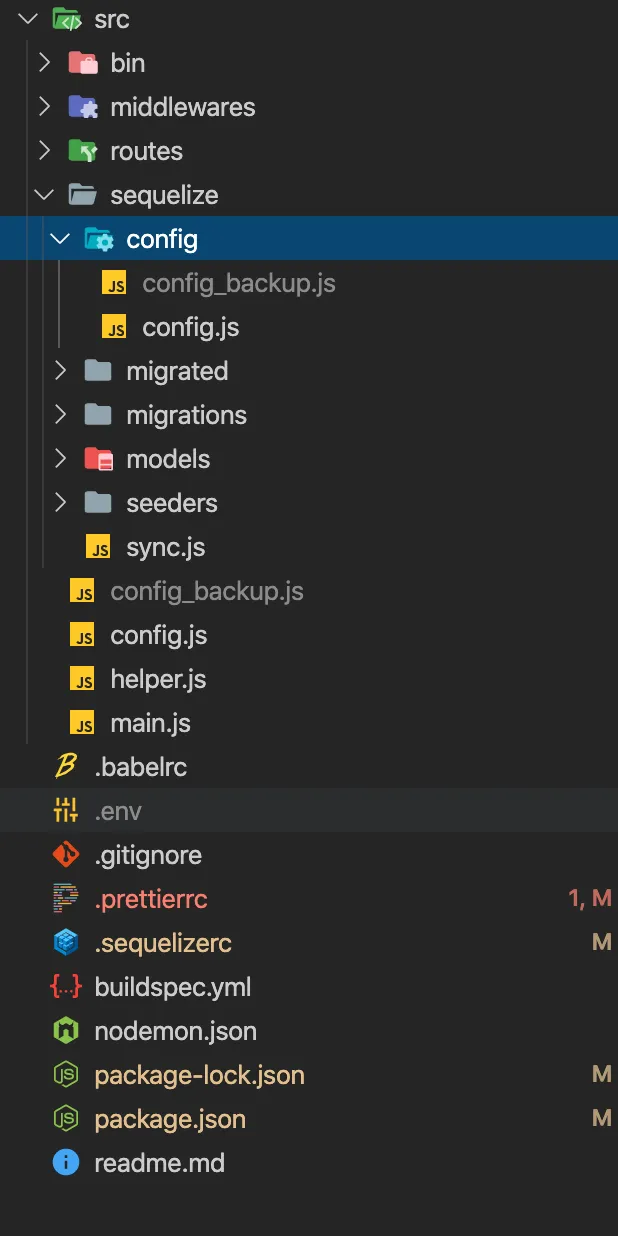This screenshot has height=1236, width=618.
Task: Click the info icon beside readme.md
Action: point(66,1163)
